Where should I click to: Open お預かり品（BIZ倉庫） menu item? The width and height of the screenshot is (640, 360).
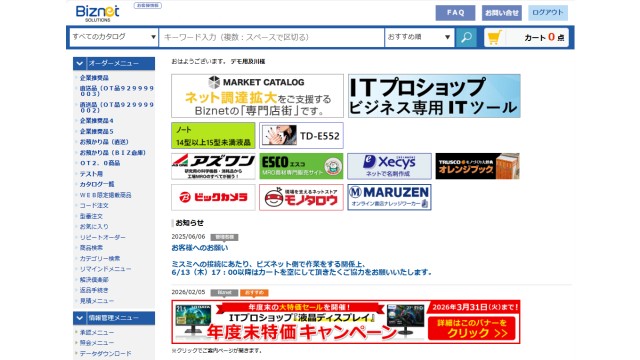pos(113,153)
